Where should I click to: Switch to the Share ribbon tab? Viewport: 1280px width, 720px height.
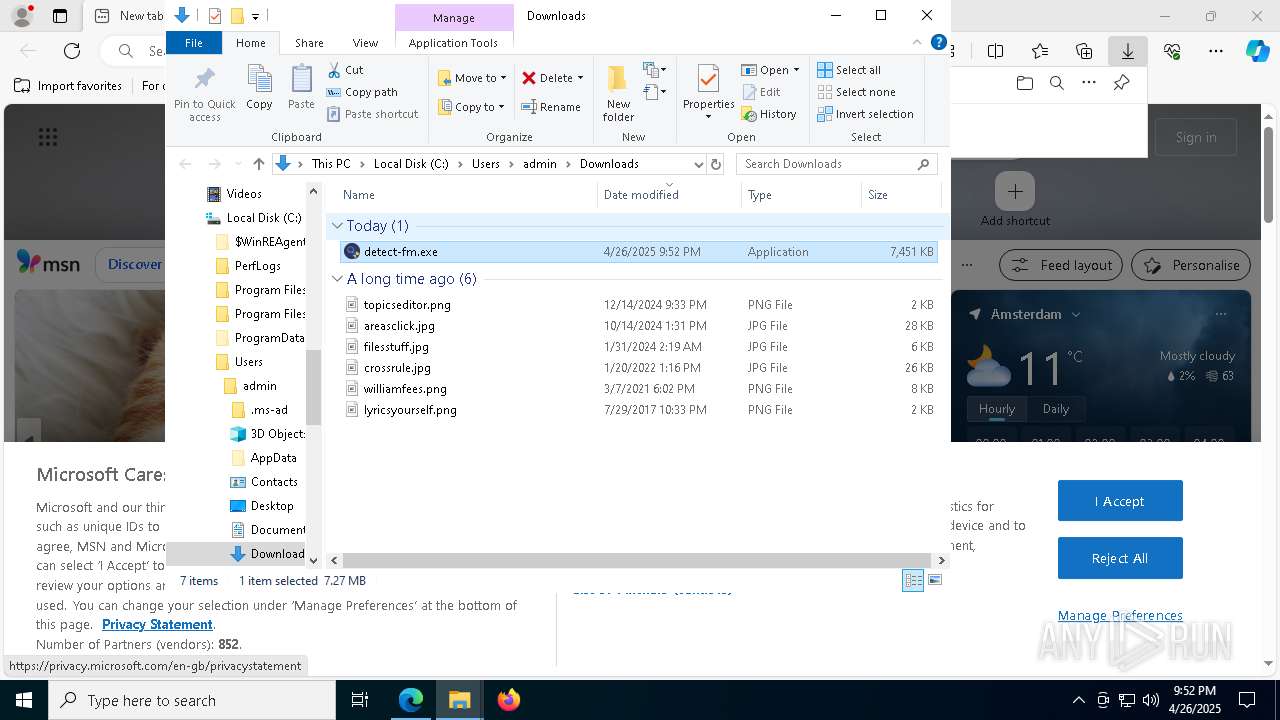[309, 43]
